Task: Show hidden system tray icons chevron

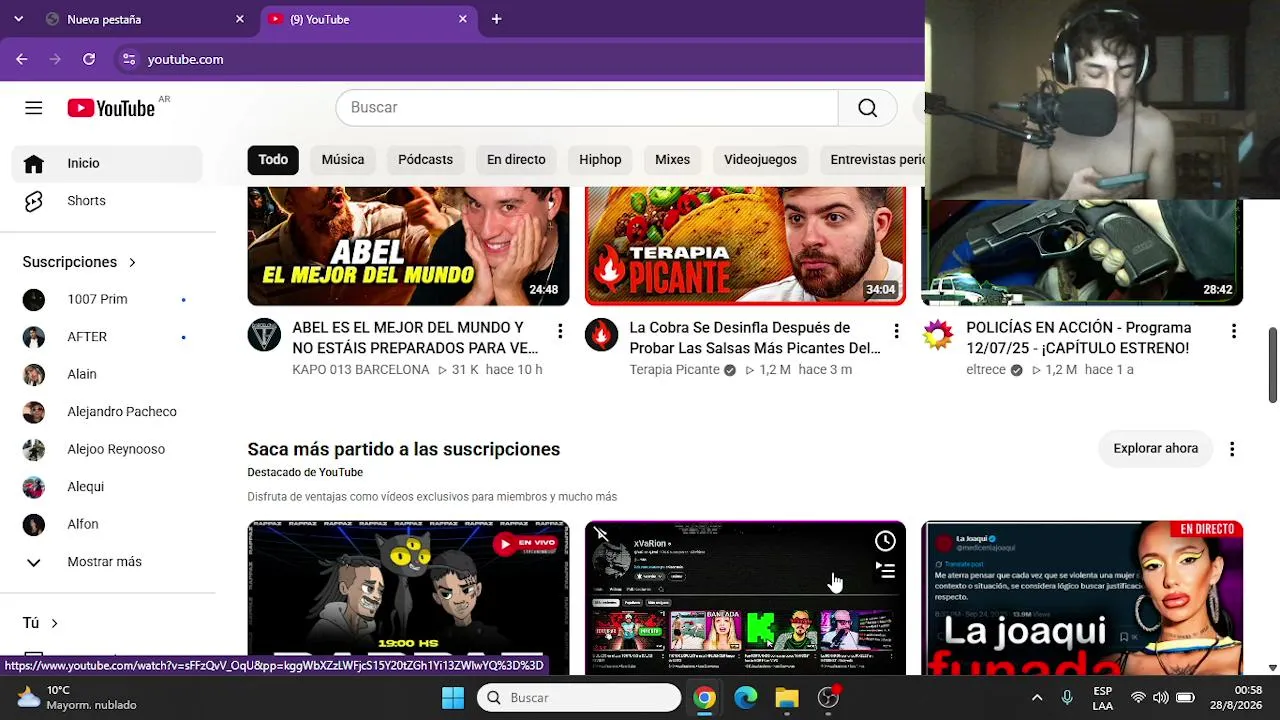Action: (x=1037, y=697)
